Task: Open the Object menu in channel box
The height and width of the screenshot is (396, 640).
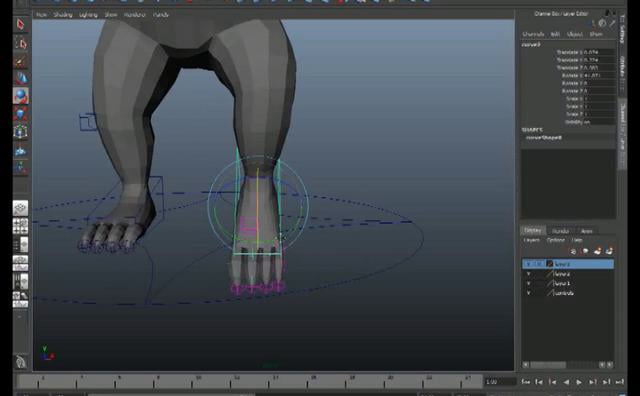Action: coord(575,34)
